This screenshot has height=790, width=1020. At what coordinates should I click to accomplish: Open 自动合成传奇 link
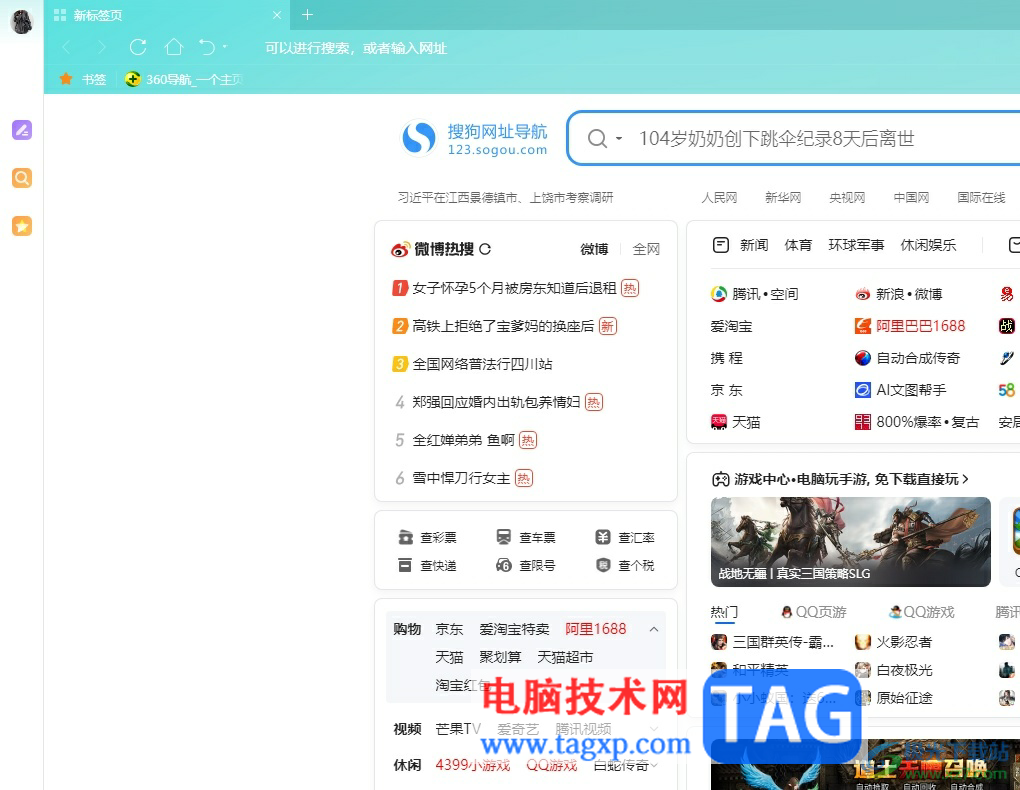907,358
